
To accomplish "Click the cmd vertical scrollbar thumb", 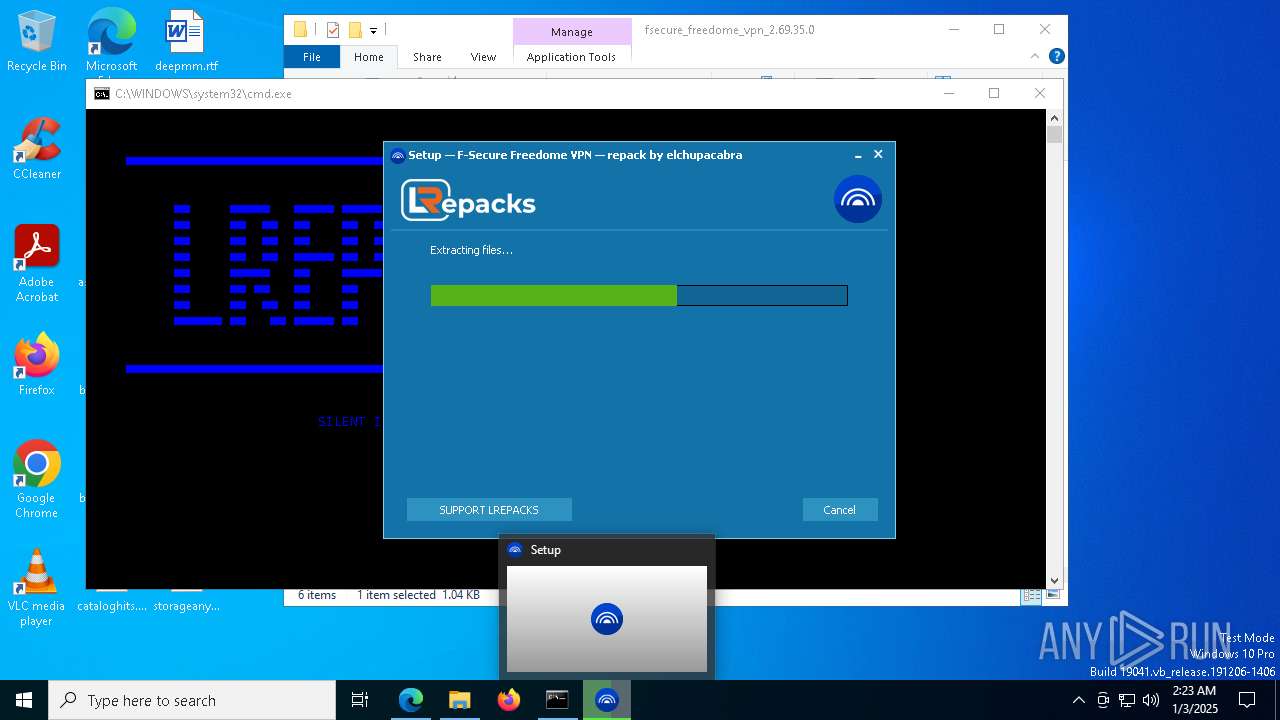I will coord(1054,135).
